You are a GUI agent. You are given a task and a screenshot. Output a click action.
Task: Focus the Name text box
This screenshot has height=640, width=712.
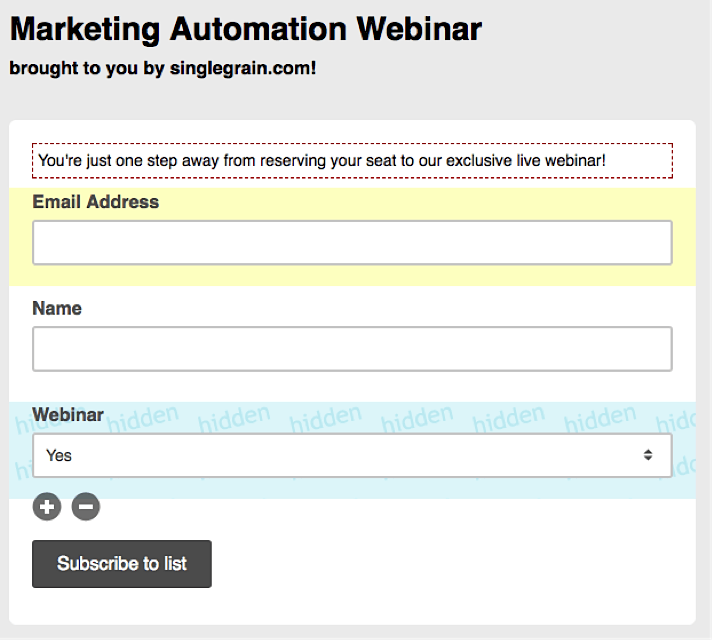click(352, 349)
